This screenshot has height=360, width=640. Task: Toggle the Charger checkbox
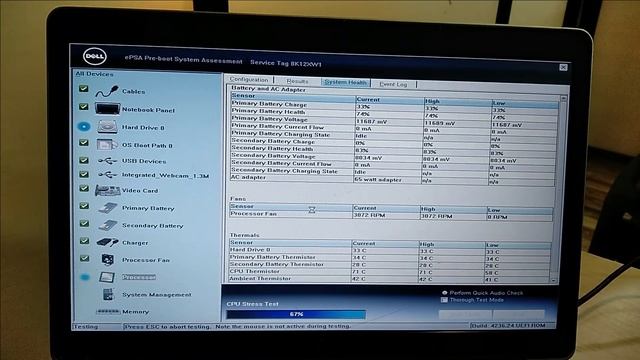[84, 241]
